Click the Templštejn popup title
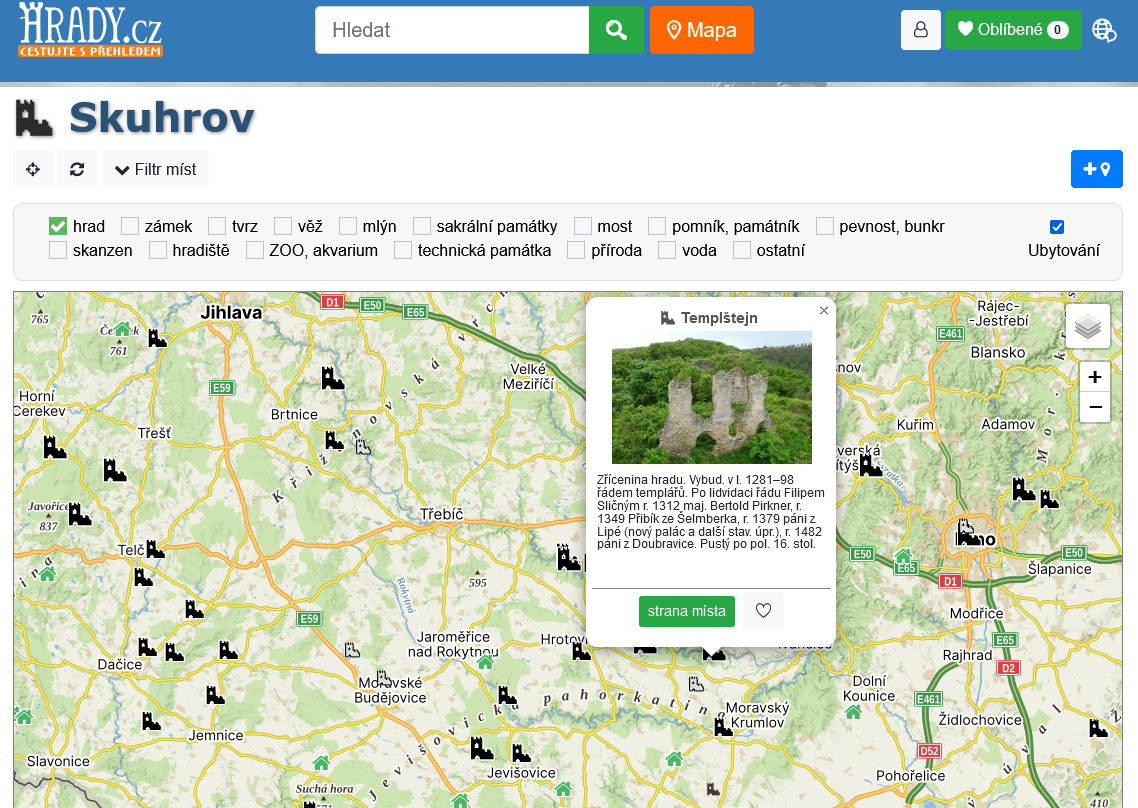1138x808 pixels. [719, 318]
